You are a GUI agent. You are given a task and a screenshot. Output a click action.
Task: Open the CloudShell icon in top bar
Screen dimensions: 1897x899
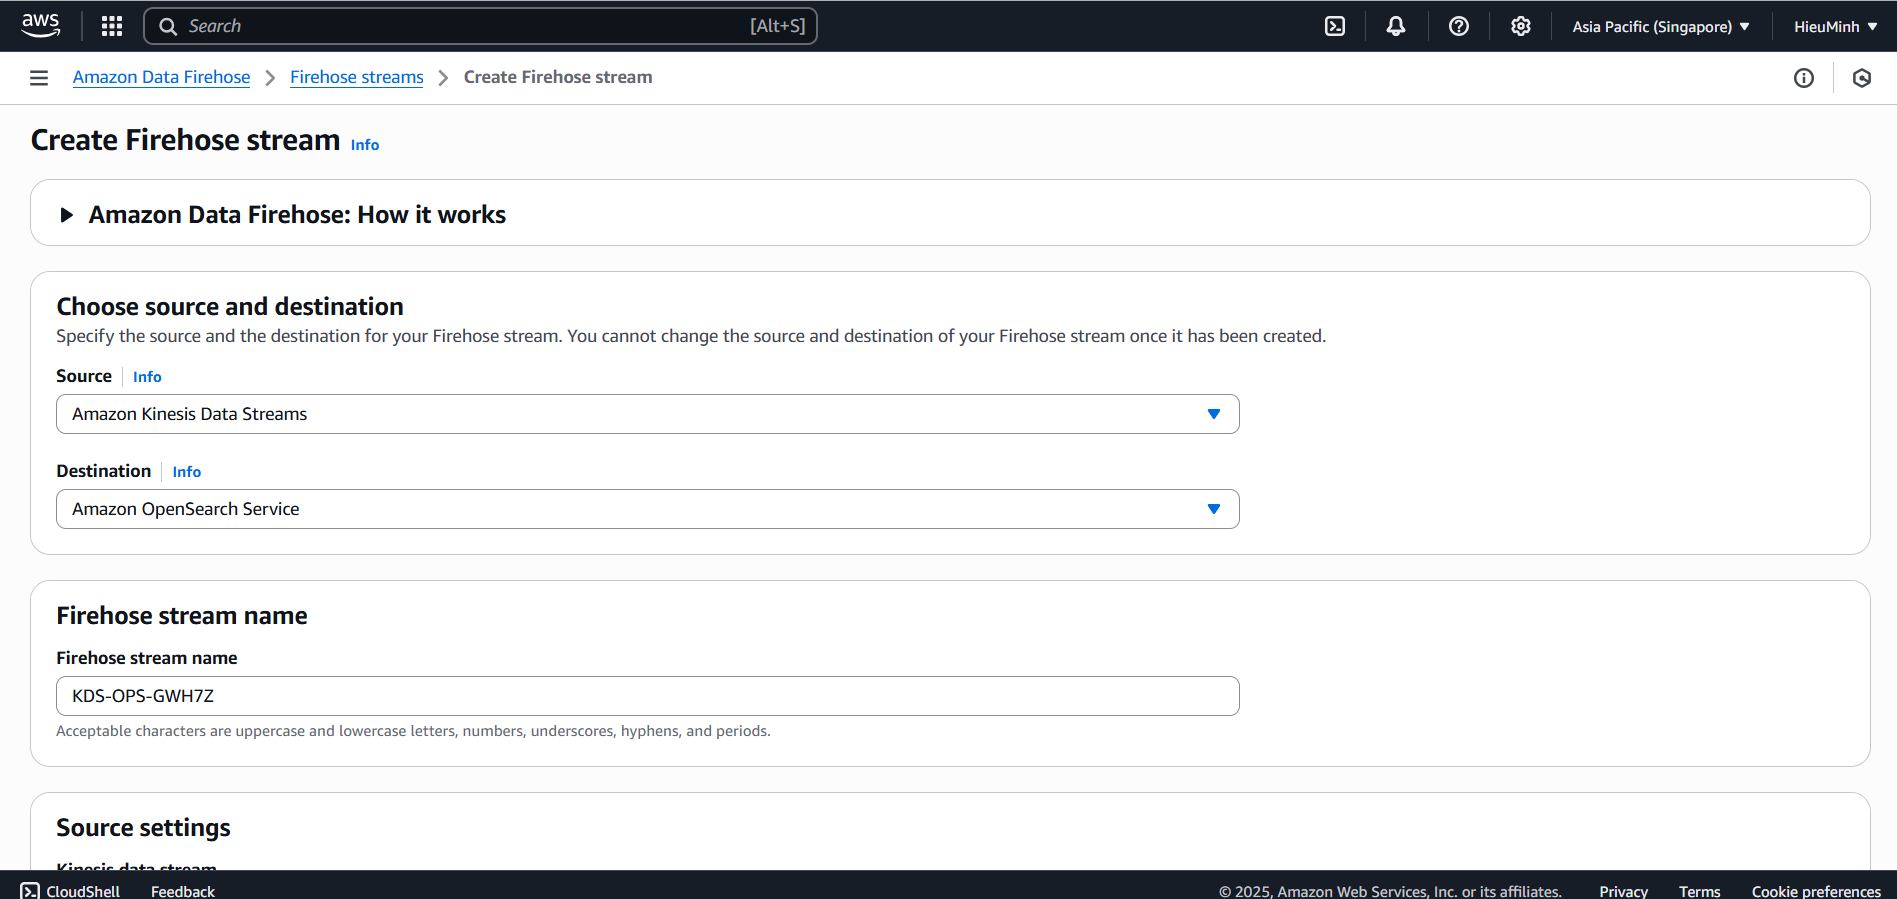pos(1335,26)
